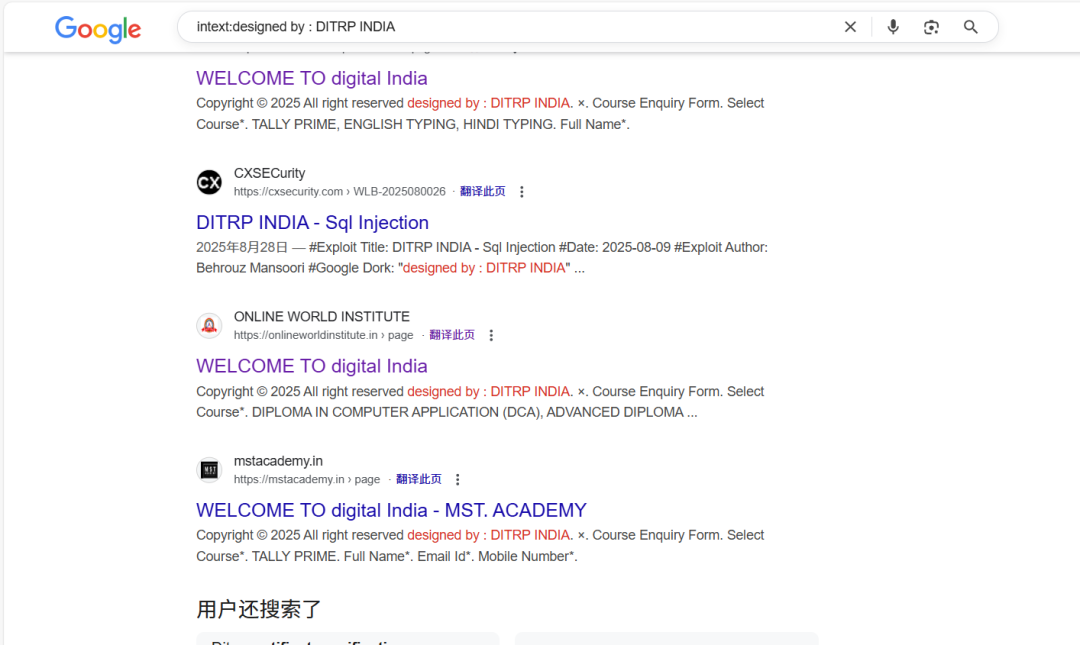Viewport: 1080px width, 645px height.
Task: Click the CXSECurity site name
Action: [269, 173]
